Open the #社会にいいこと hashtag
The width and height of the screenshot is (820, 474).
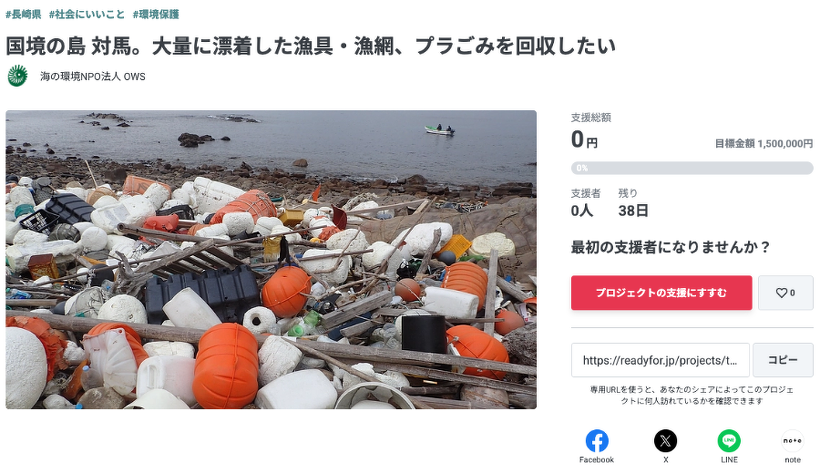(87, 14)
